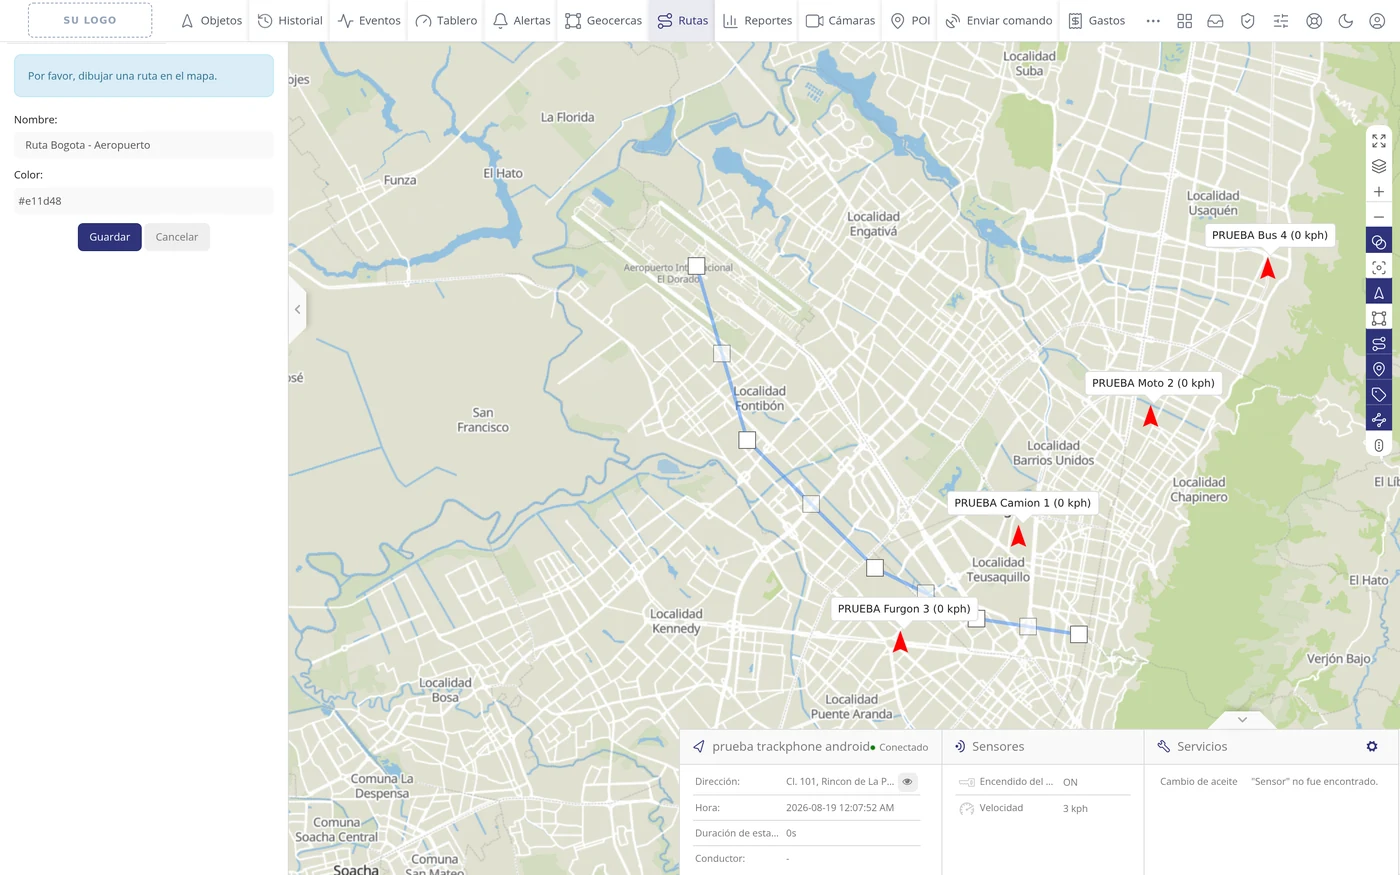Open the lifebuoy support icon
Screen dimensions: 1400x875
click(x=1314, y=20)
